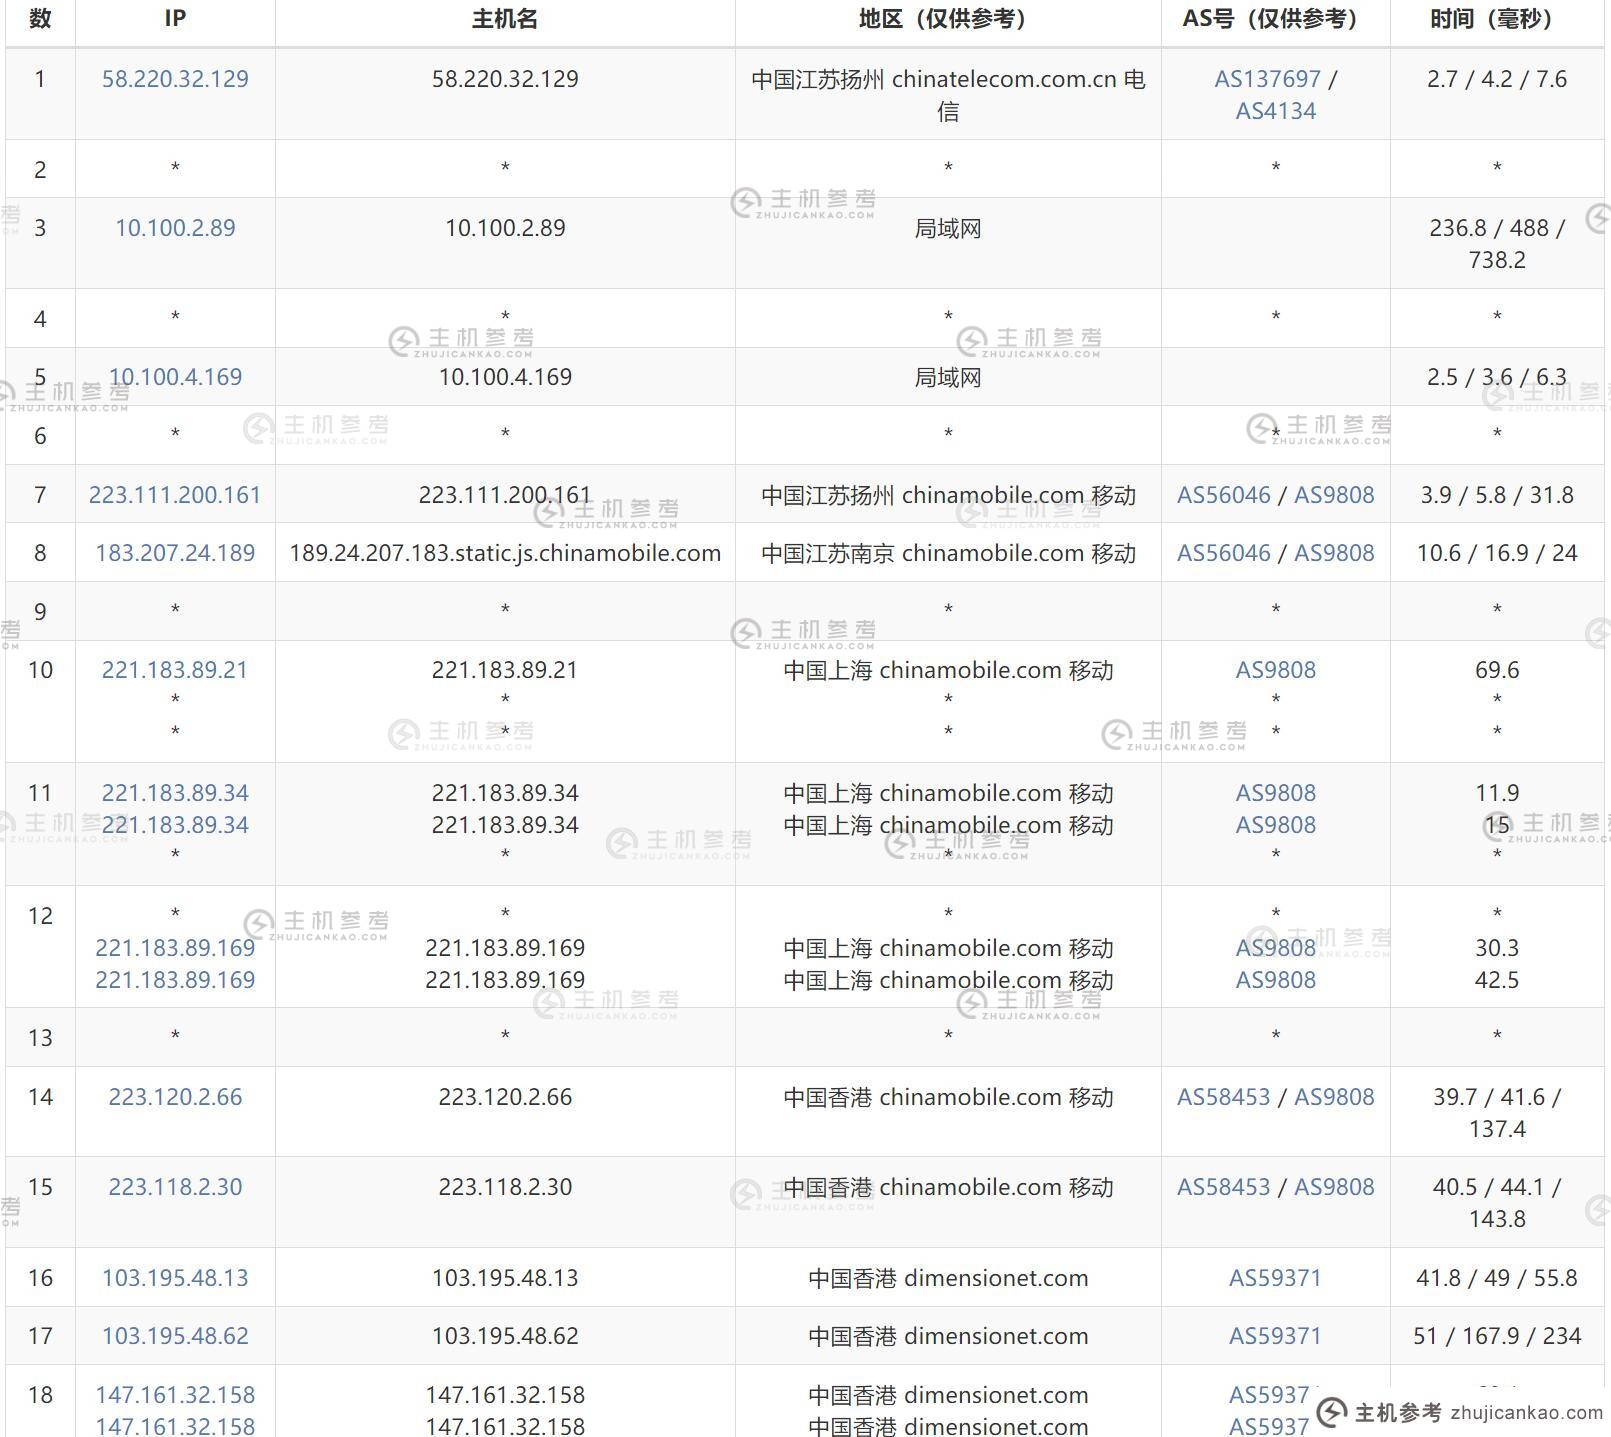Select time value 42.5 in hop 12
Viewport: 1611px width, 1437px height.
click(x=1497, y=980)
